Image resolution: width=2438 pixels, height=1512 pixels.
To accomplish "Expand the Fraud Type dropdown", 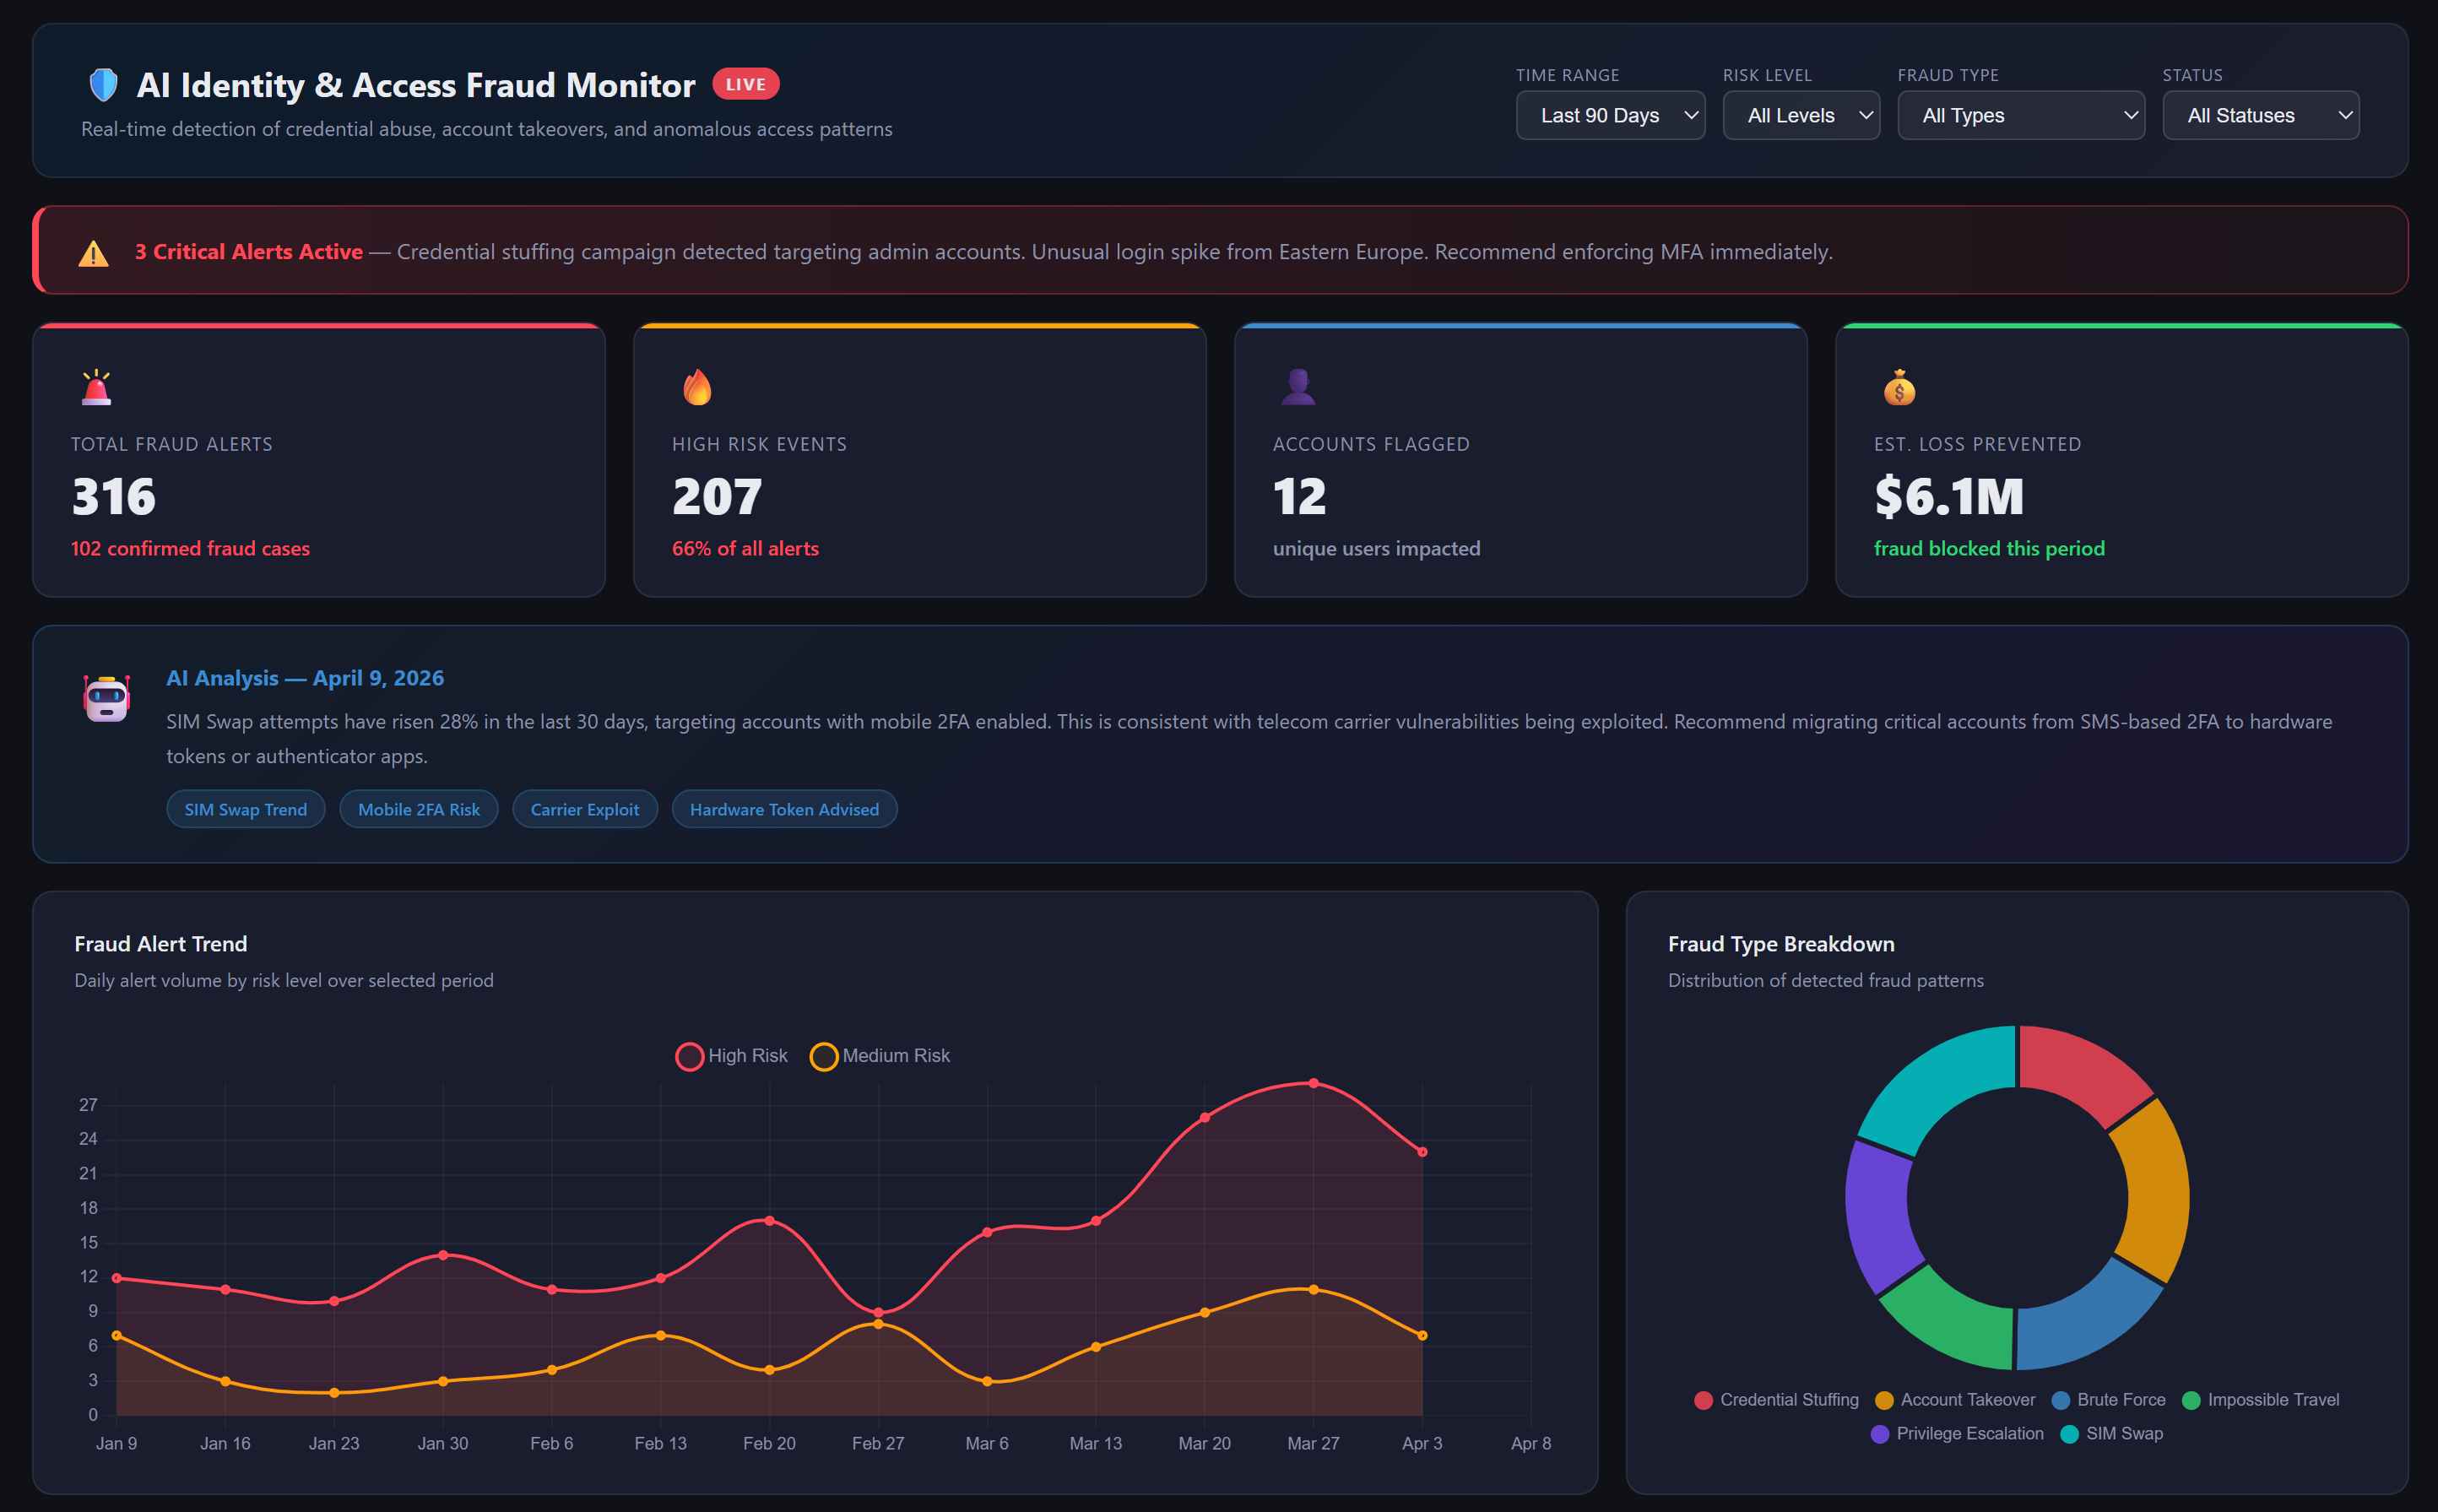I will pyautogui.click(x=2020, y=116).
